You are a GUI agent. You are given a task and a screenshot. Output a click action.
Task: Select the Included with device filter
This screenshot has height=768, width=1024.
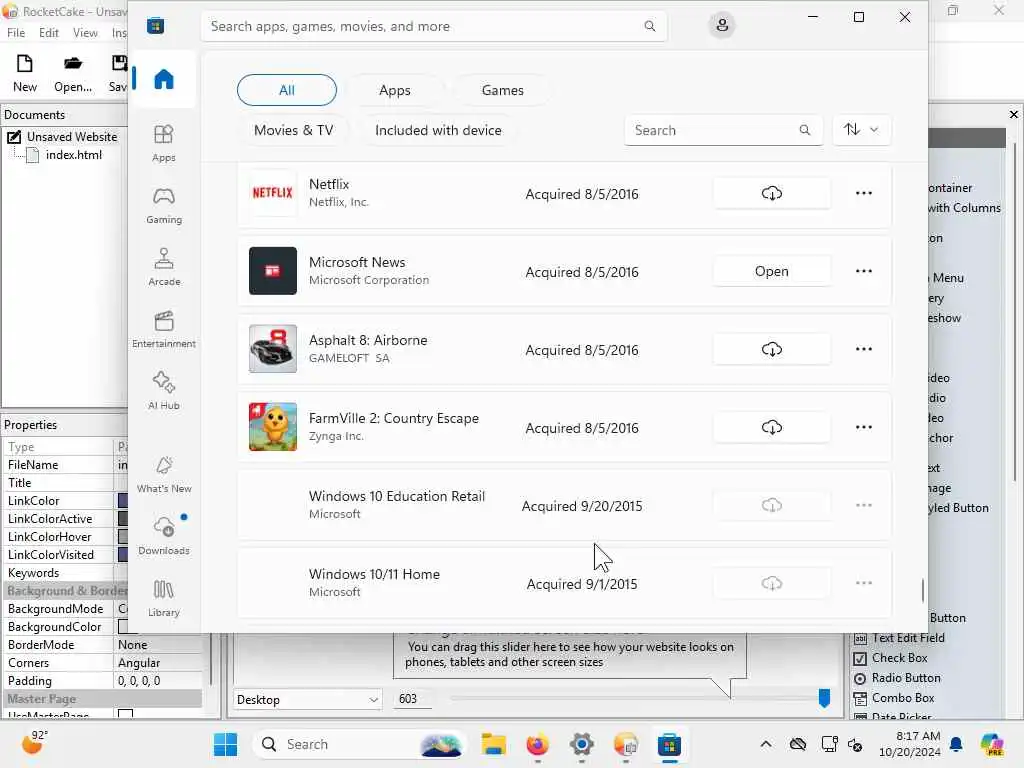click(x=438, y=130)
